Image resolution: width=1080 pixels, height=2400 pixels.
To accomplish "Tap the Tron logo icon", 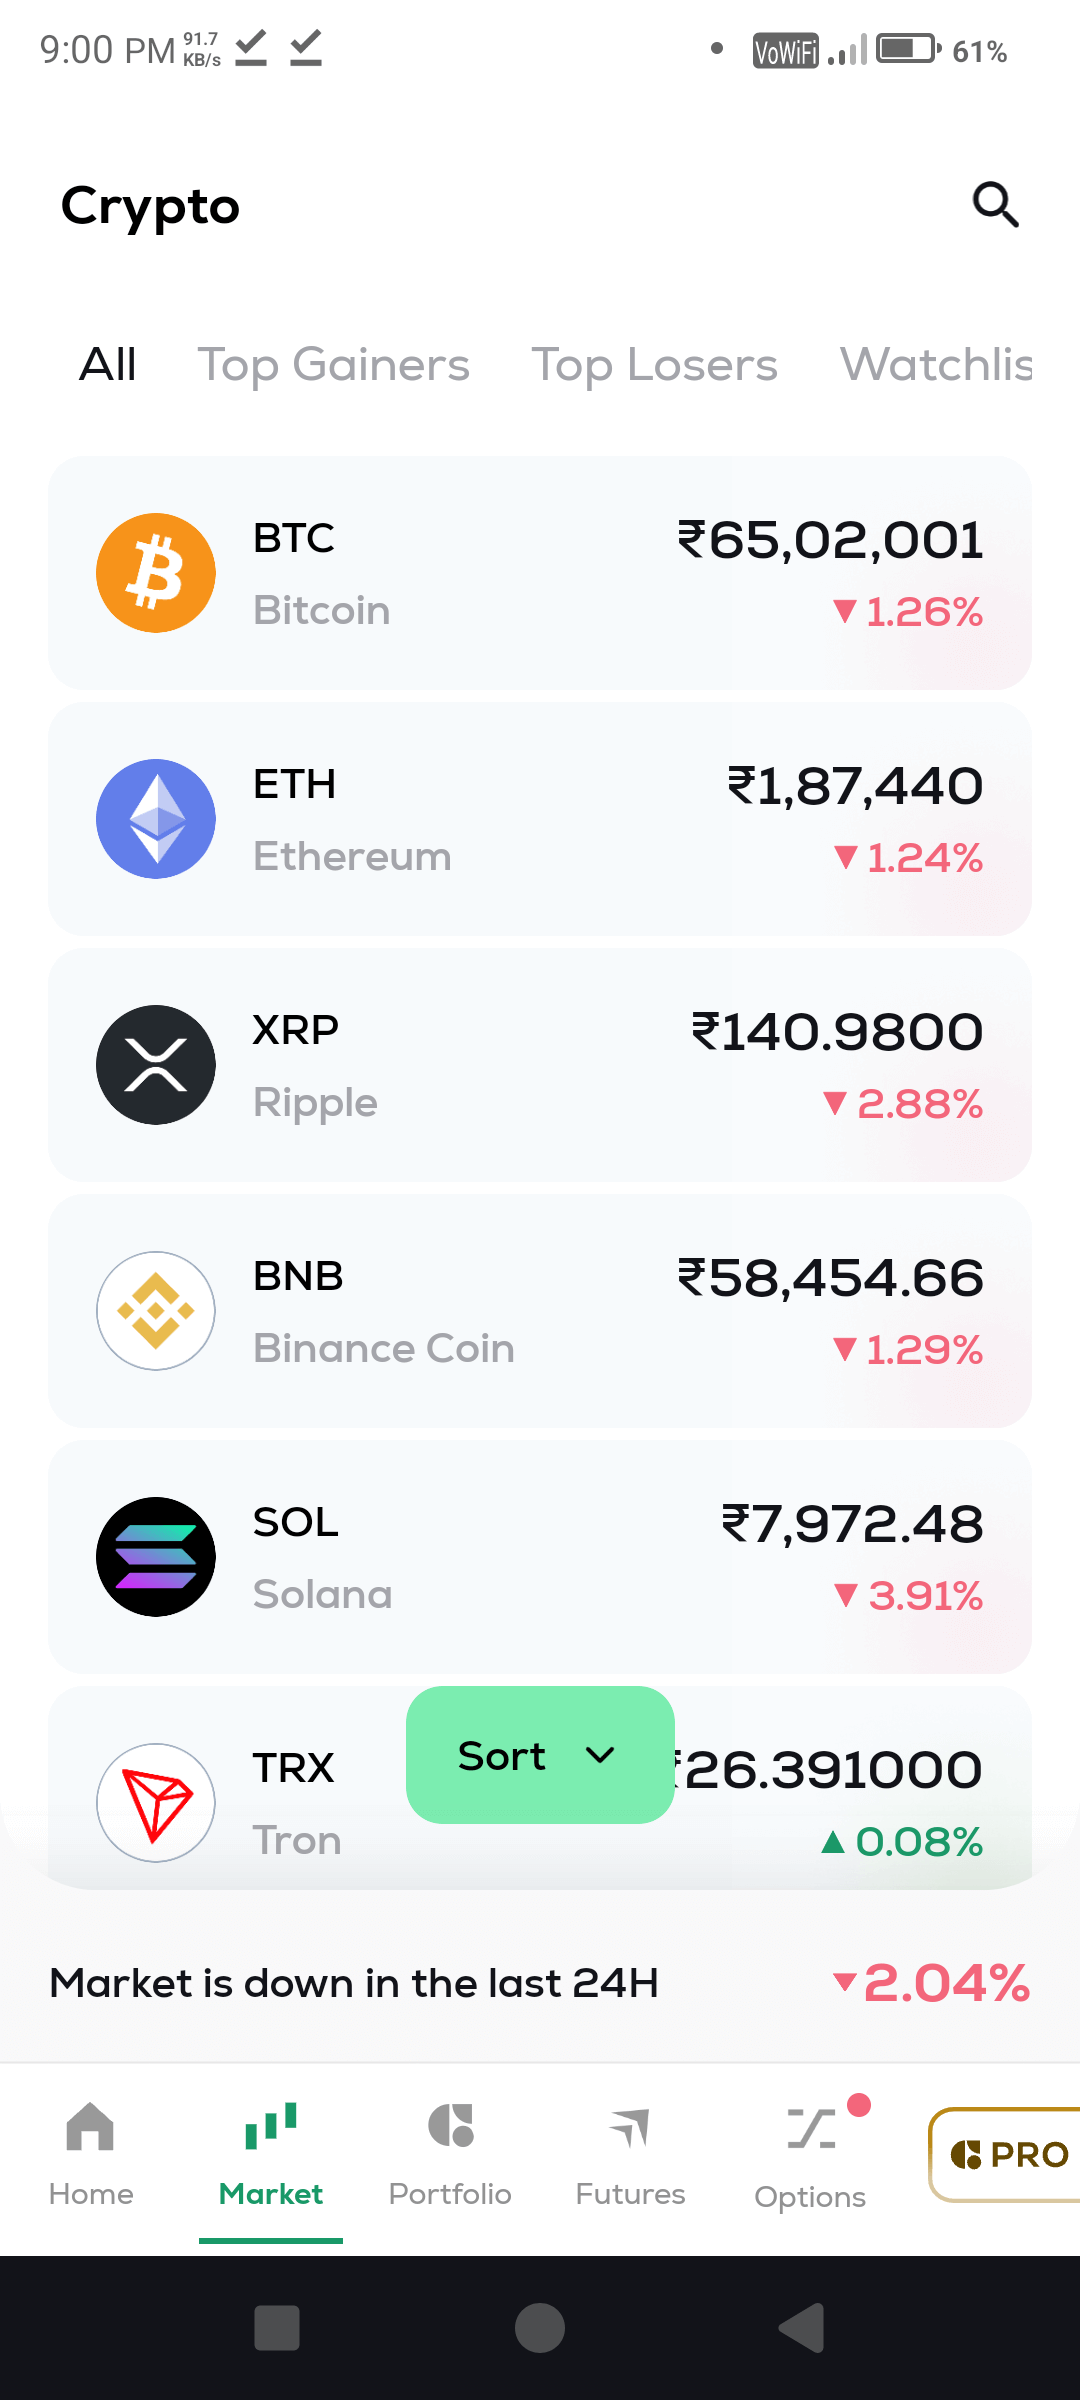I will click(156, 1803).
